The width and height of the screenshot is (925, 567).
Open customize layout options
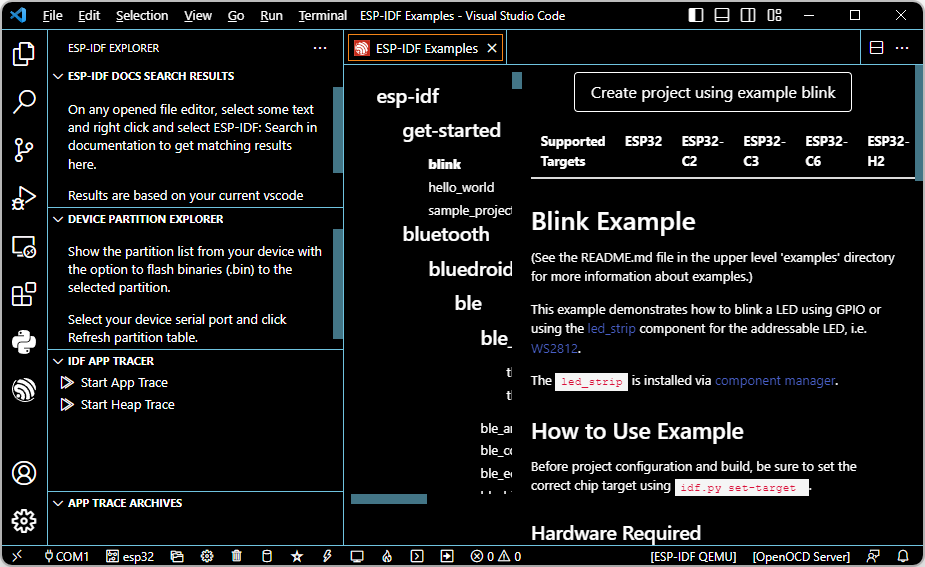[x=774, y=15]
